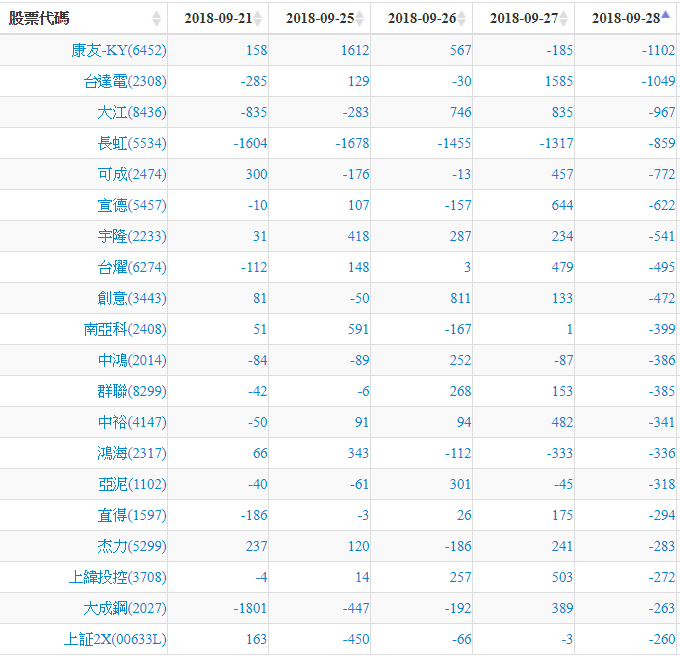Open 南亞科(2408) stock details
Image resolution: width=680 pixels, height=661 pixels.
point(125,330)
